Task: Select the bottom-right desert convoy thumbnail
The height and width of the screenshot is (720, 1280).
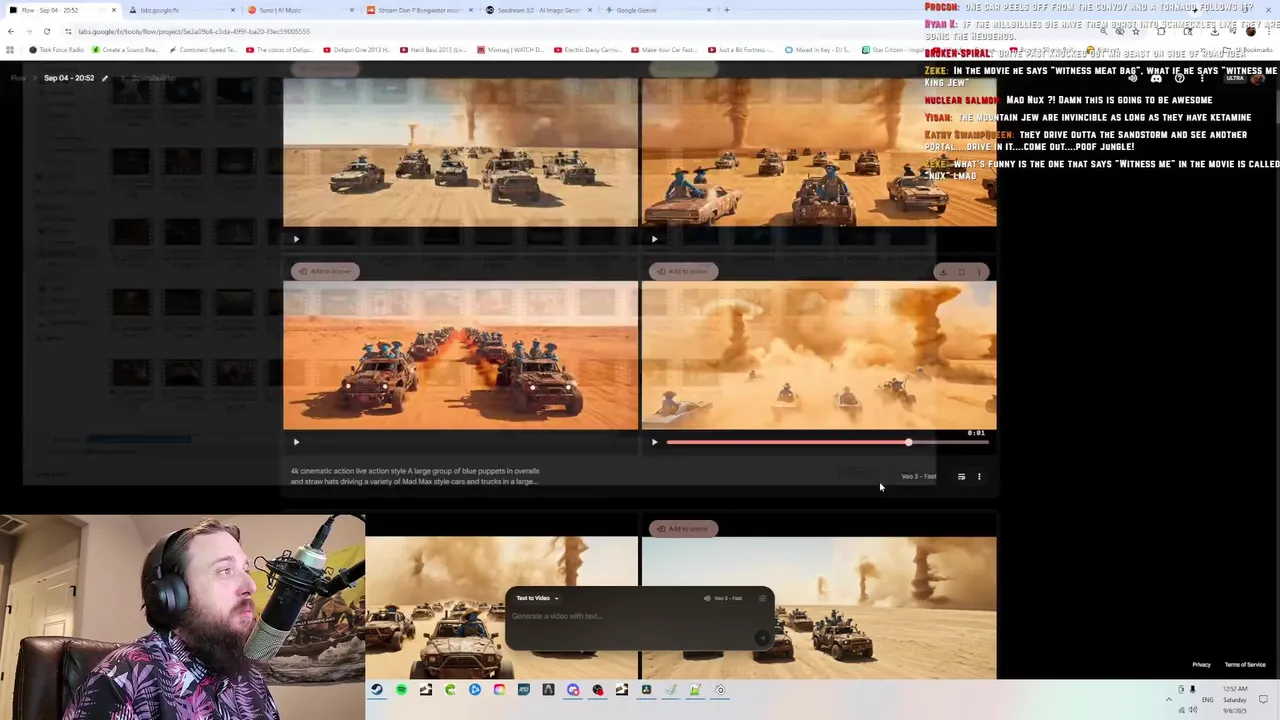Action: click(818, 608)
